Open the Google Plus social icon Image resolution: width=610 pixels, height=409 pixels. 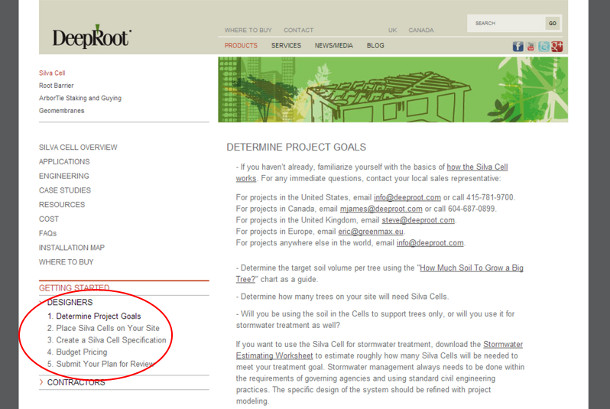click(x=557, y=47)
